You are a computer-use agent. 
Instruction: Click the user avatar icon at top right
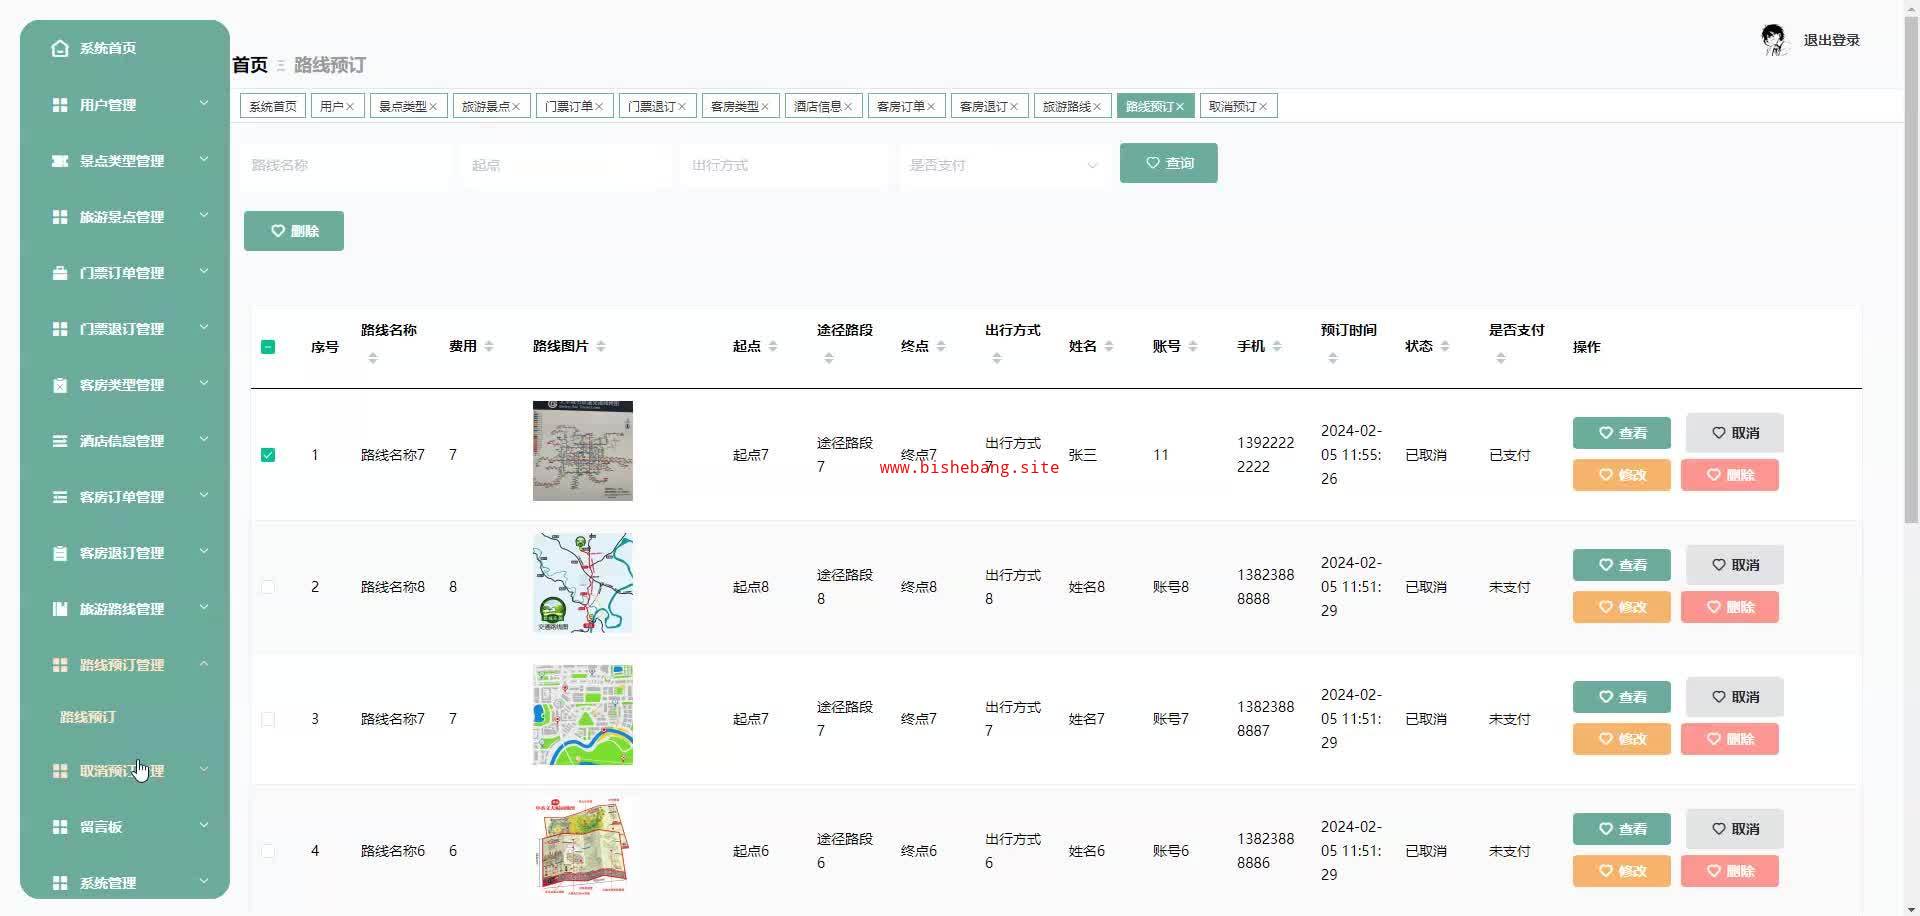pos(1773,40)
